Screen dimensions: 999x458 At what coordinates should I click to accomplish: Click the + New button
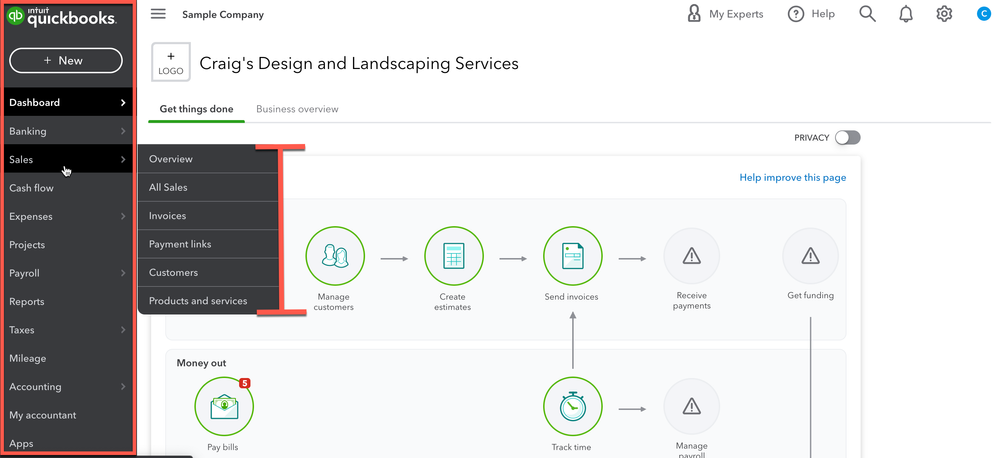66,60
